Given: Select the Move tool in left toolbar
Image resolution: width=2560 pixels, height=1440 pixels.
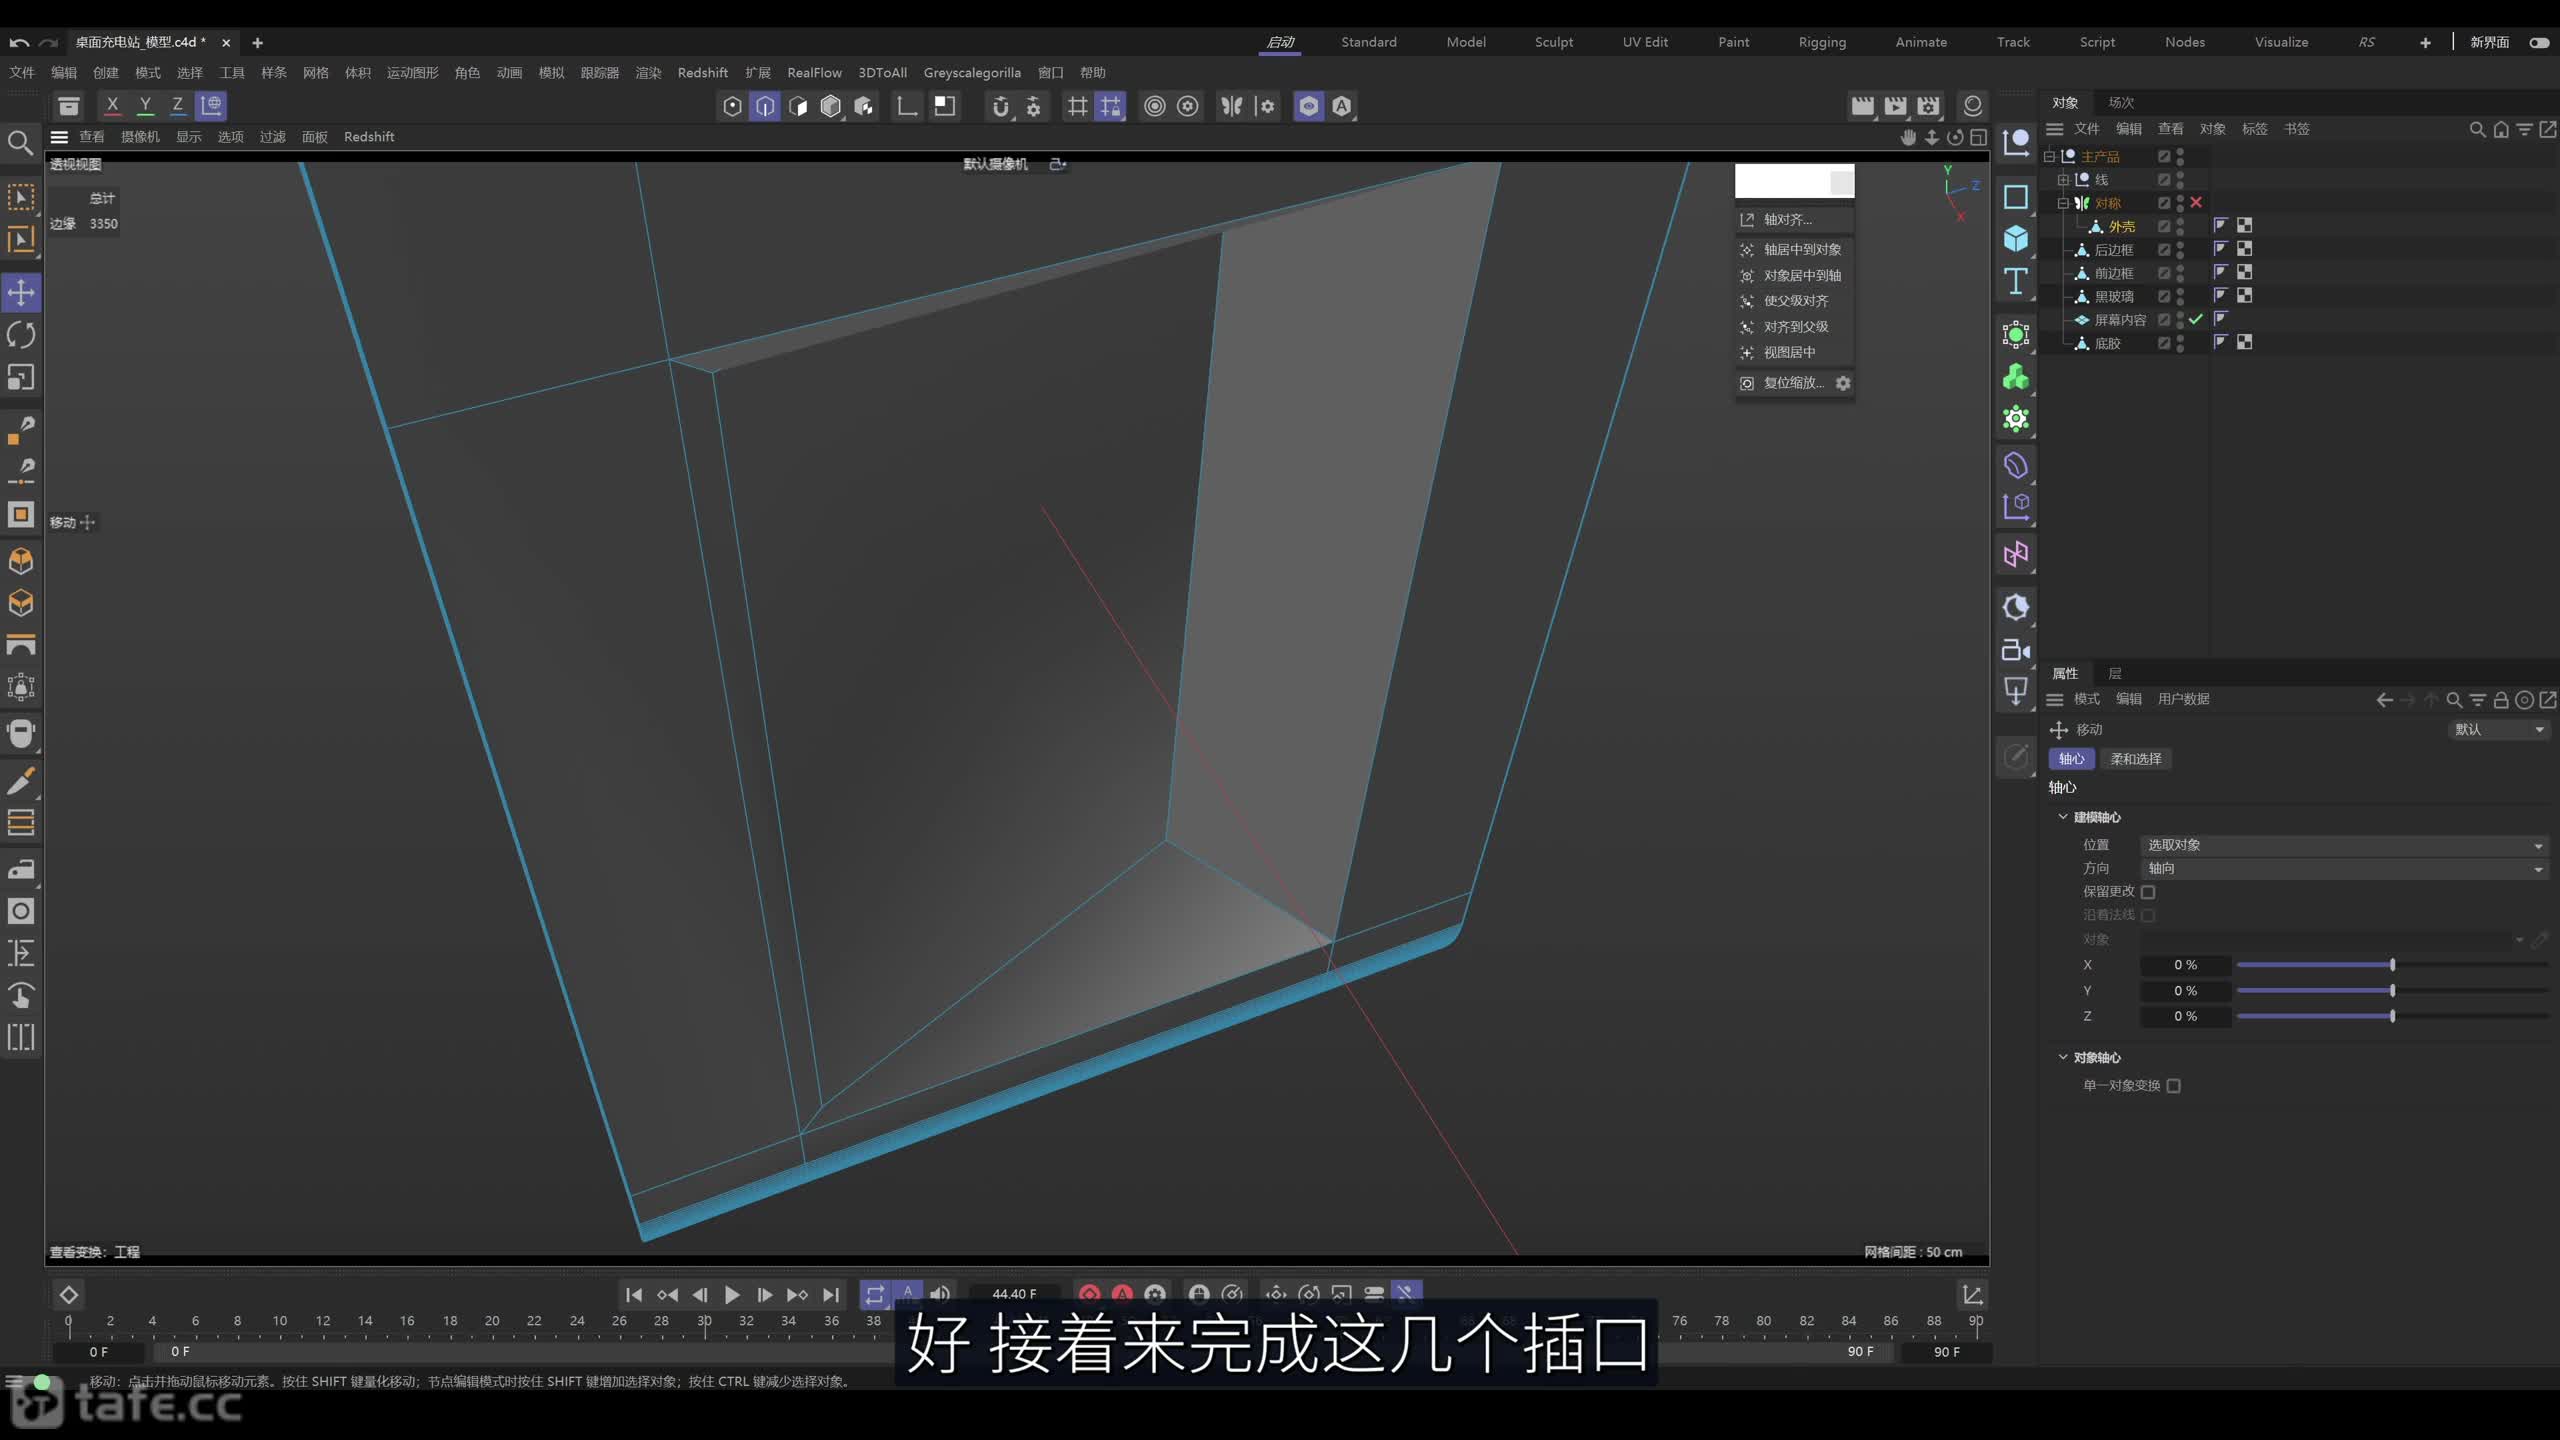Looking at the screenshot, I should pyautogui.click(x=21, y=292).
